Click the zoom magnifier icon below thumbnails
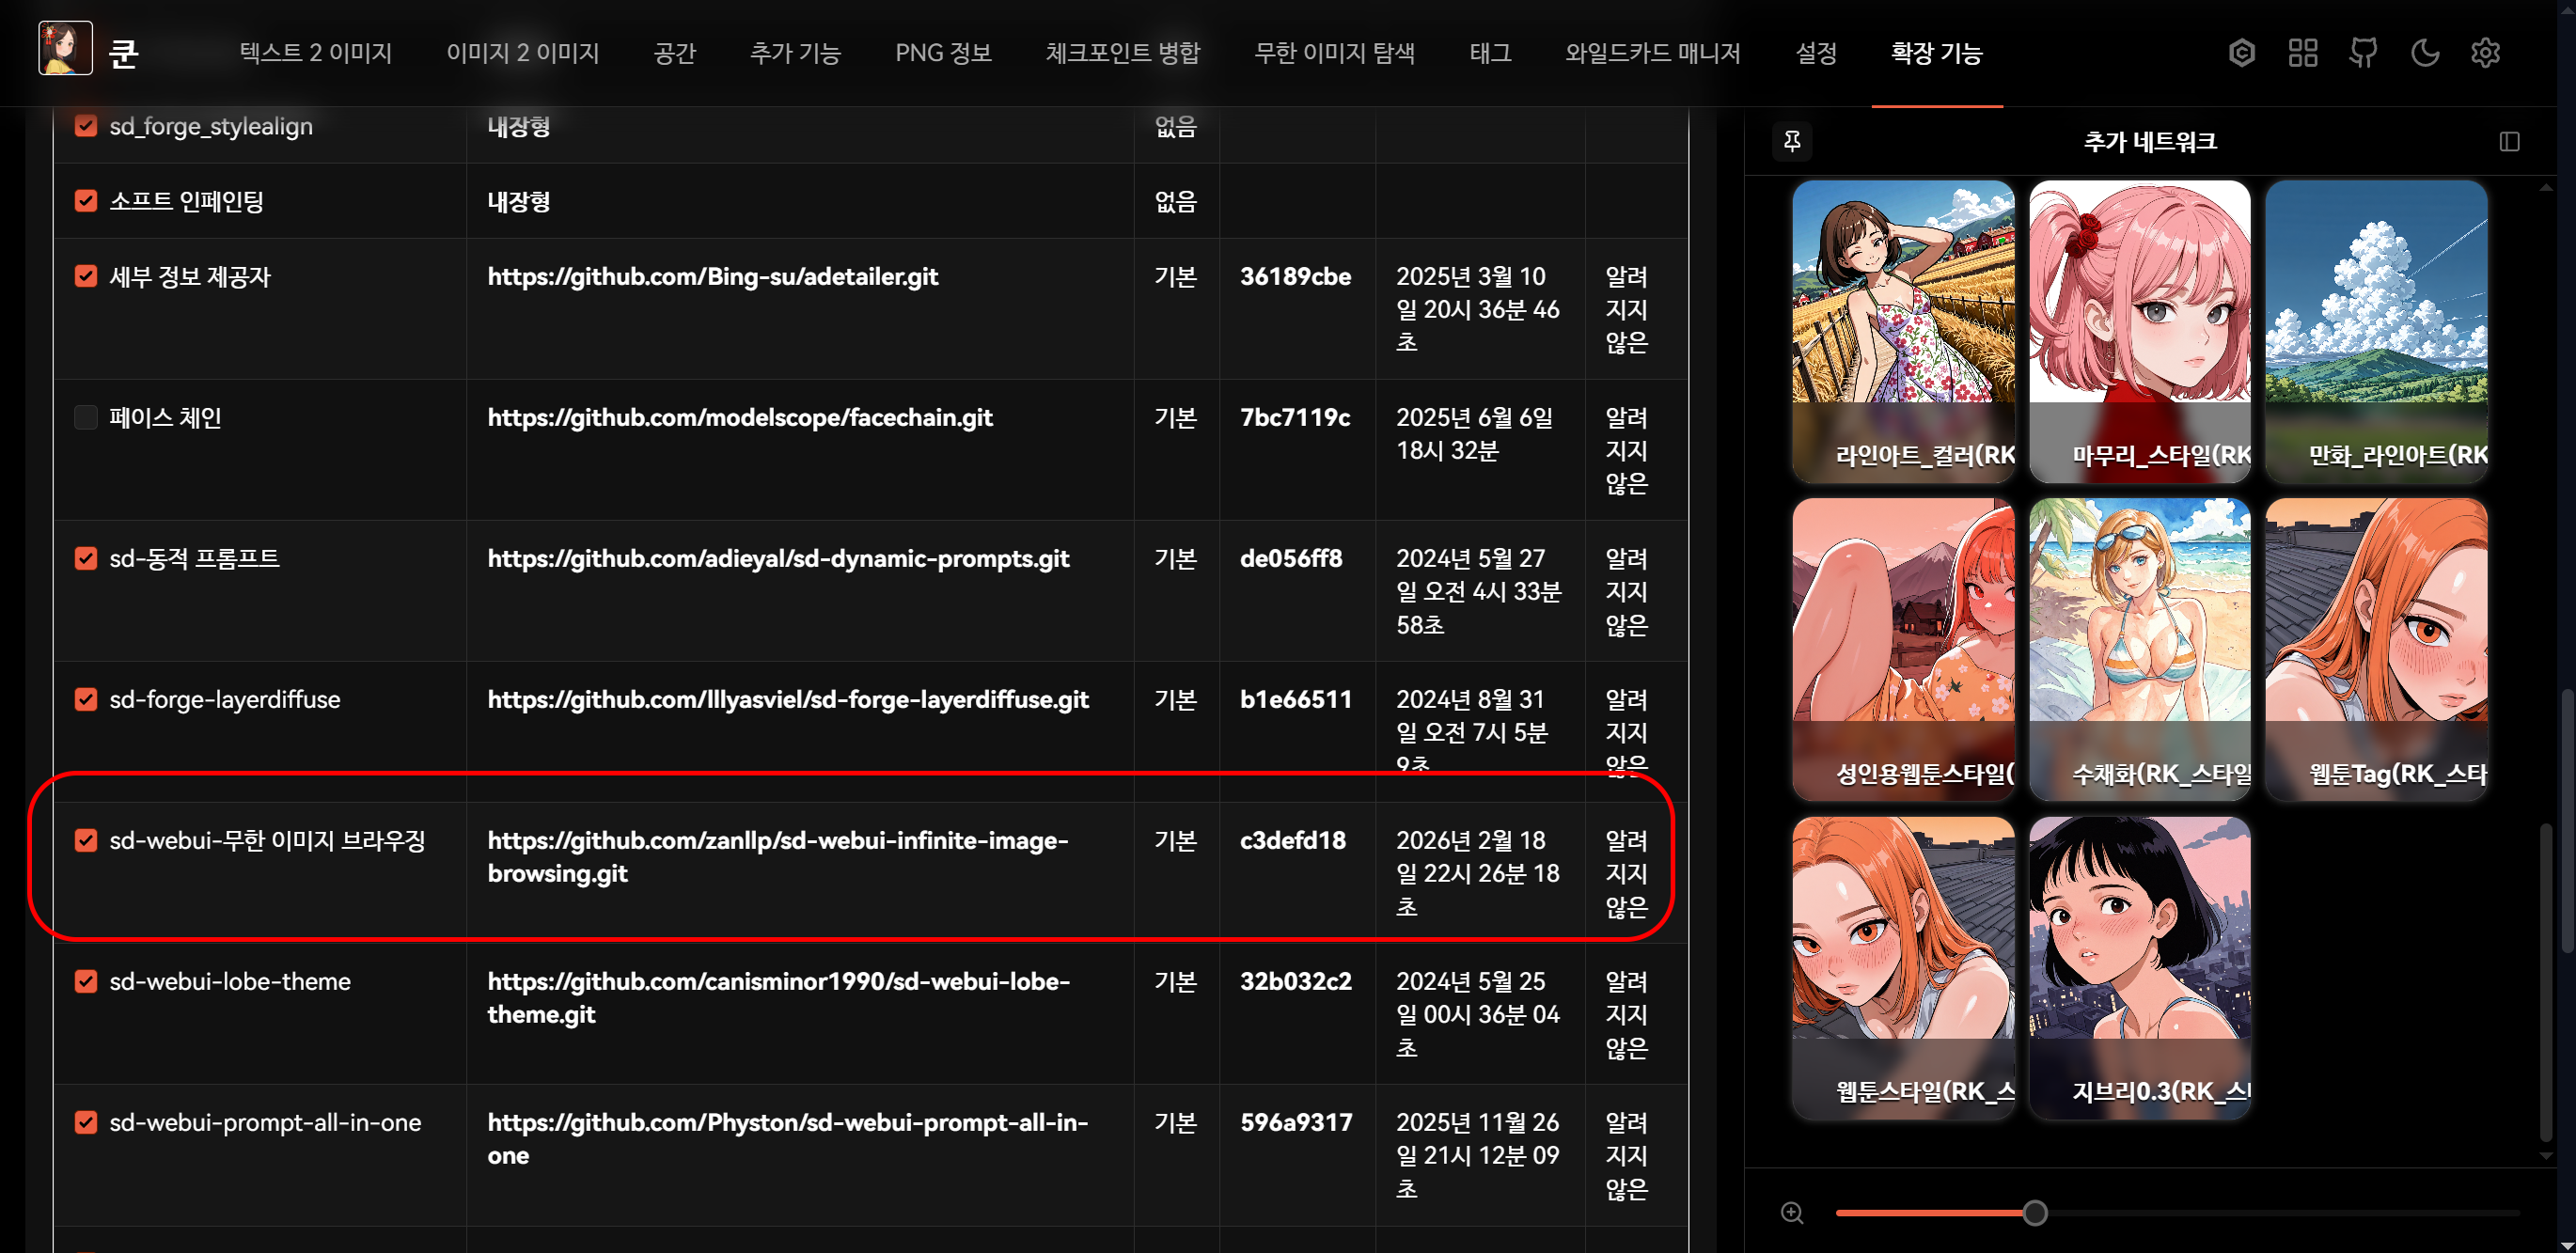Image resolution: width=2576 pixels, height=1253 pixels. (1792, 1213)
